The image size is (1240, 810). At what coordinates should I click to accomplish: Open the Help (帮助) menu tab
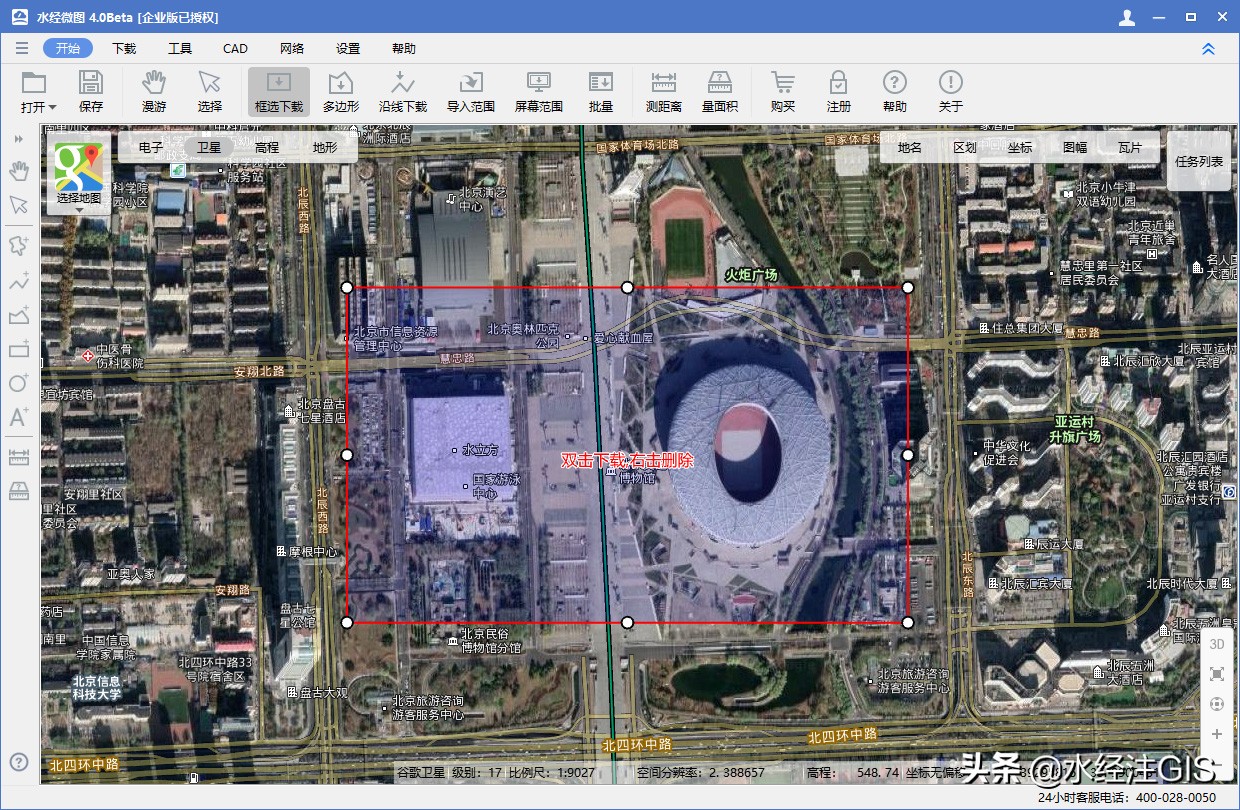[404, 48]
